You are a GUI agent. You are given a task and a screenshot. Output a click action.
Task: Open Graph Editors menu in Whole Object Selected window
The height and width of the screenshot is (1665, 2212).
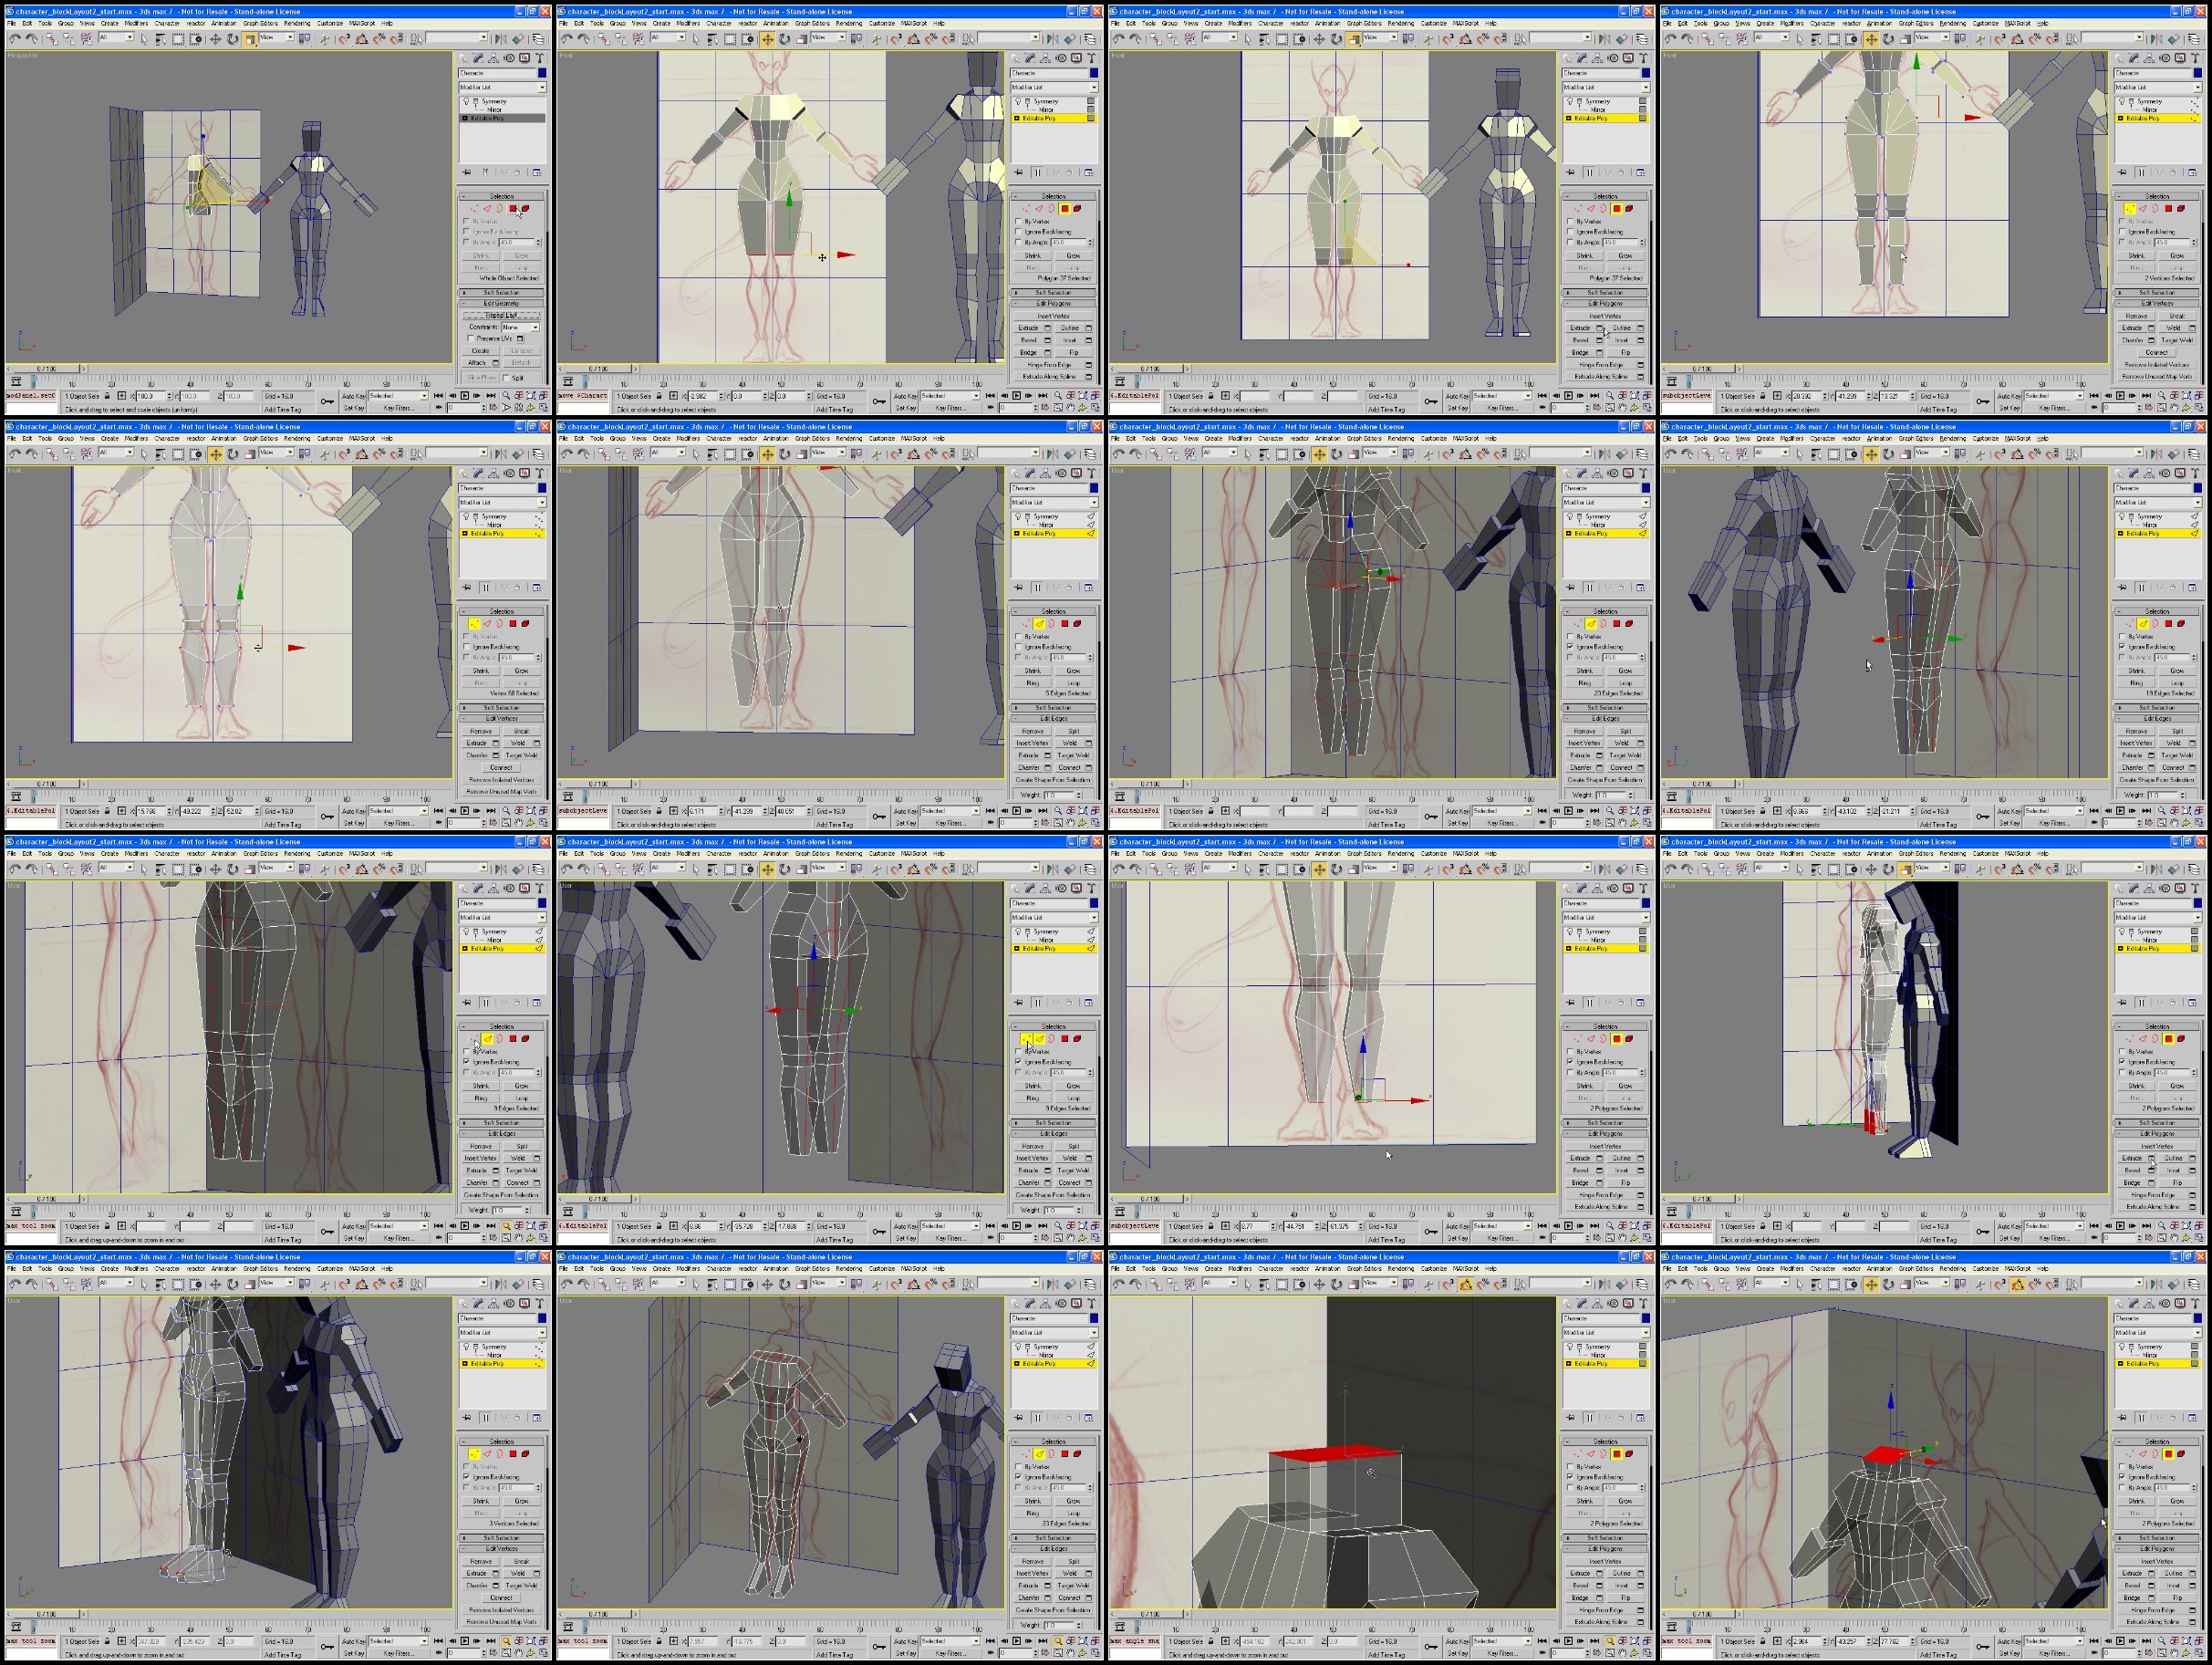pos(260,23)
